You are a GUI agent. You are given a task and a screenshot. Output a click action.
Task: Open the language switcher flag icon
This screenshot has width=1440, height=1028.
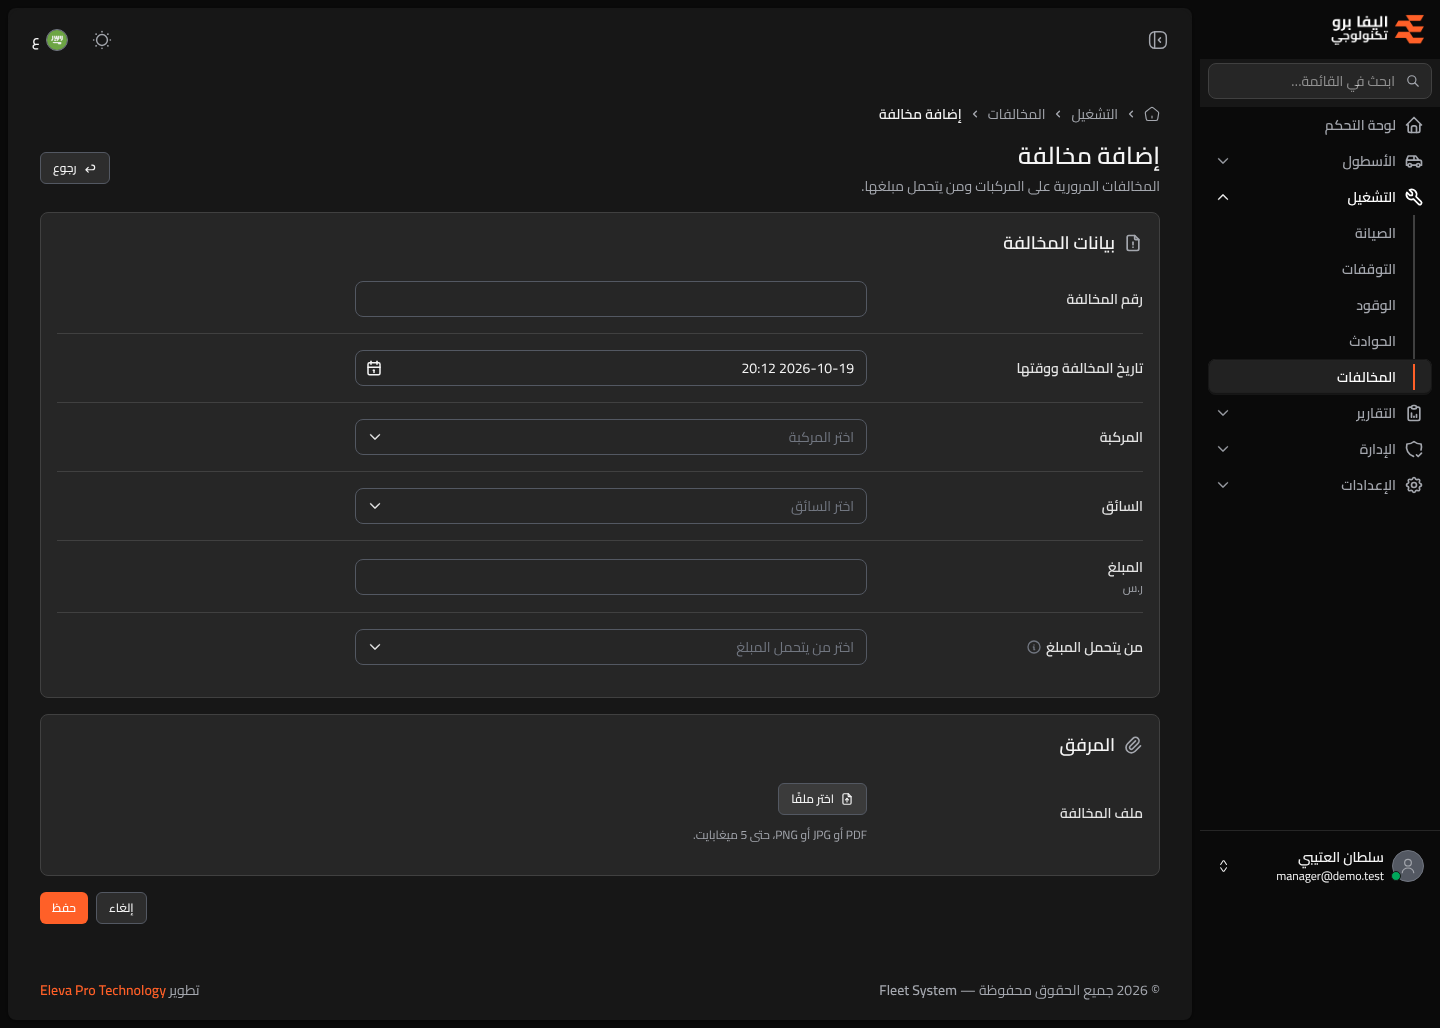click(x=57, y=40)
